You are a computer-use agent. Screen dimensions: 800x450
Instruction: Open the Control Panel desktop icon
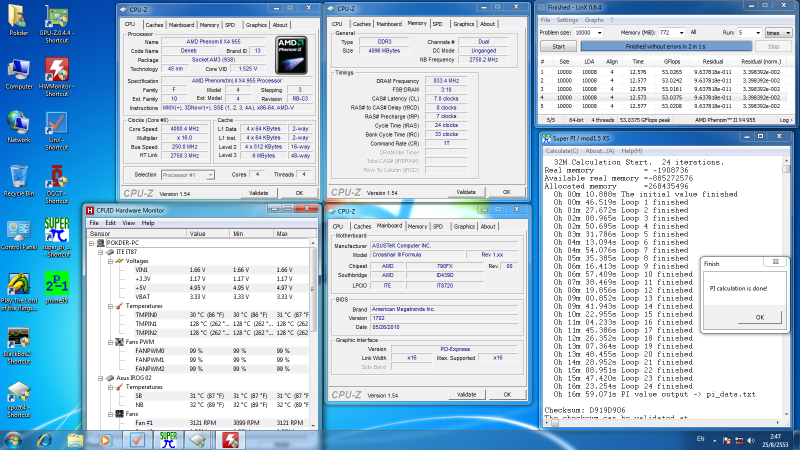(x=17, y=230)
